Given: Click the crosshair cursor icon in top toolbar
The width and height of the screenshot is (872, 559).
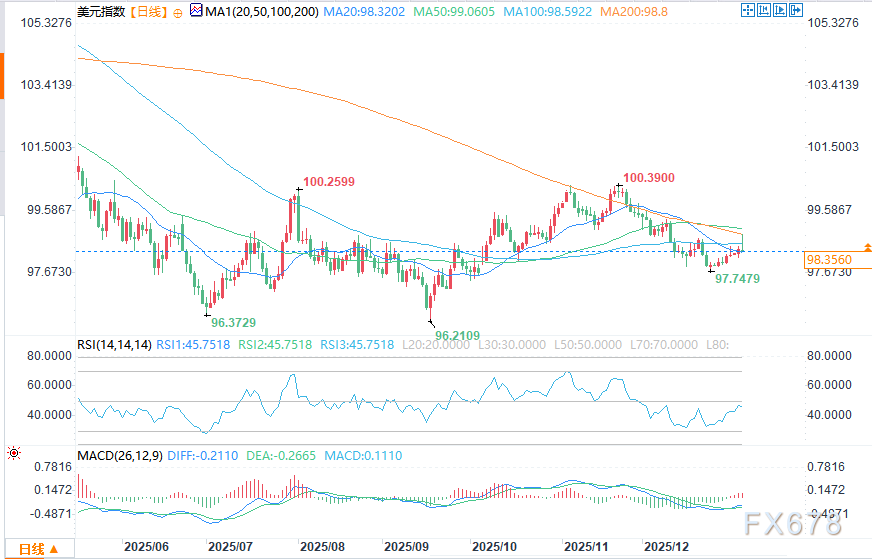Looking at the screenshot, I should [x=748, y=10].
